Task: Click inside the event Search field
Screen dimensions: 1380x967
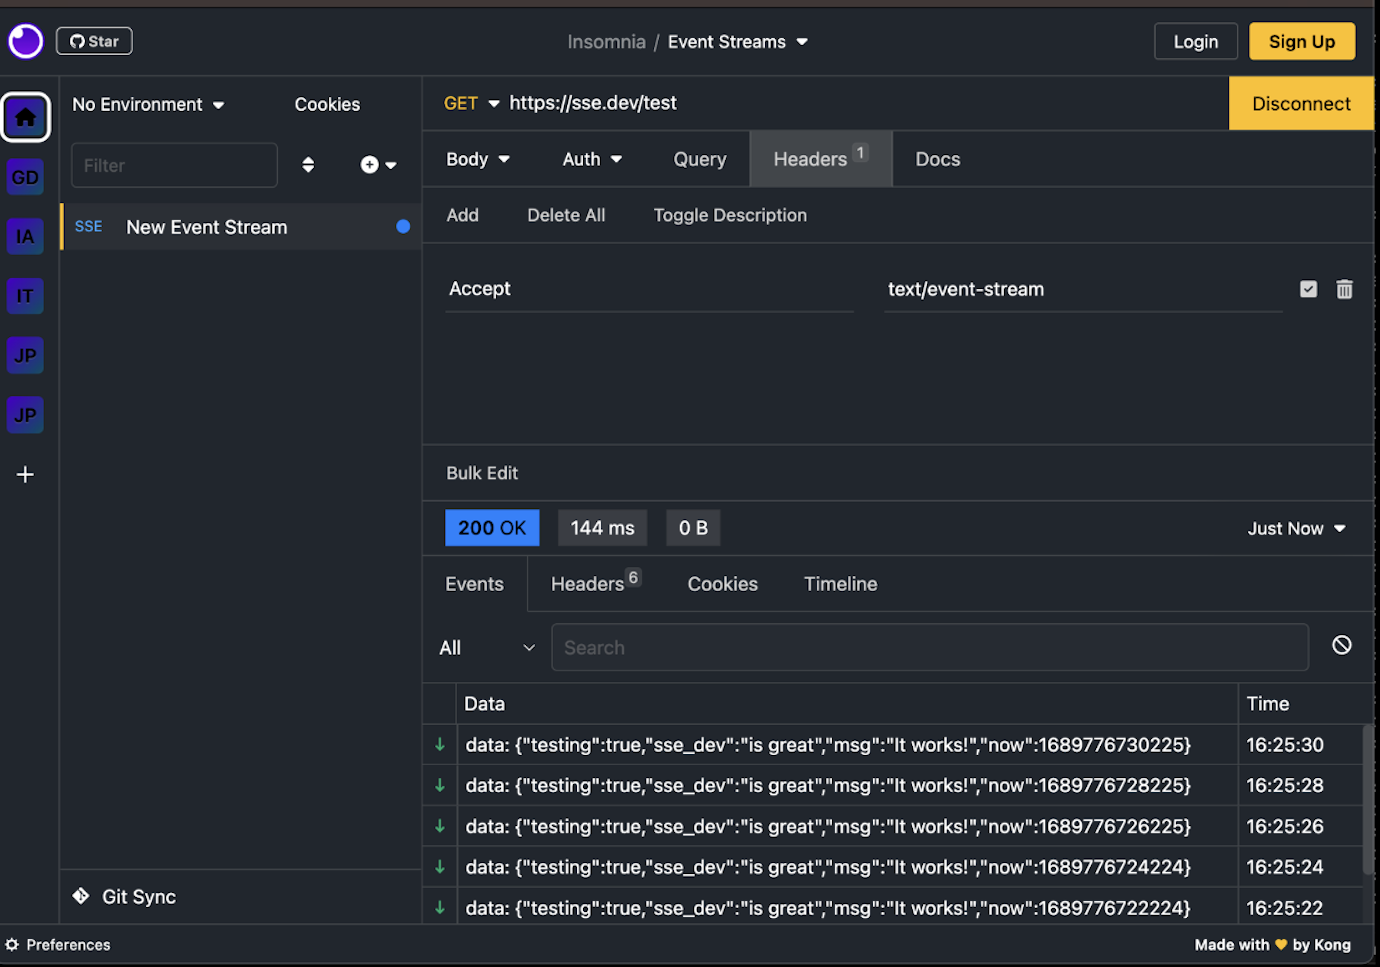Action: pyautogui.click(x=929, y=647)
